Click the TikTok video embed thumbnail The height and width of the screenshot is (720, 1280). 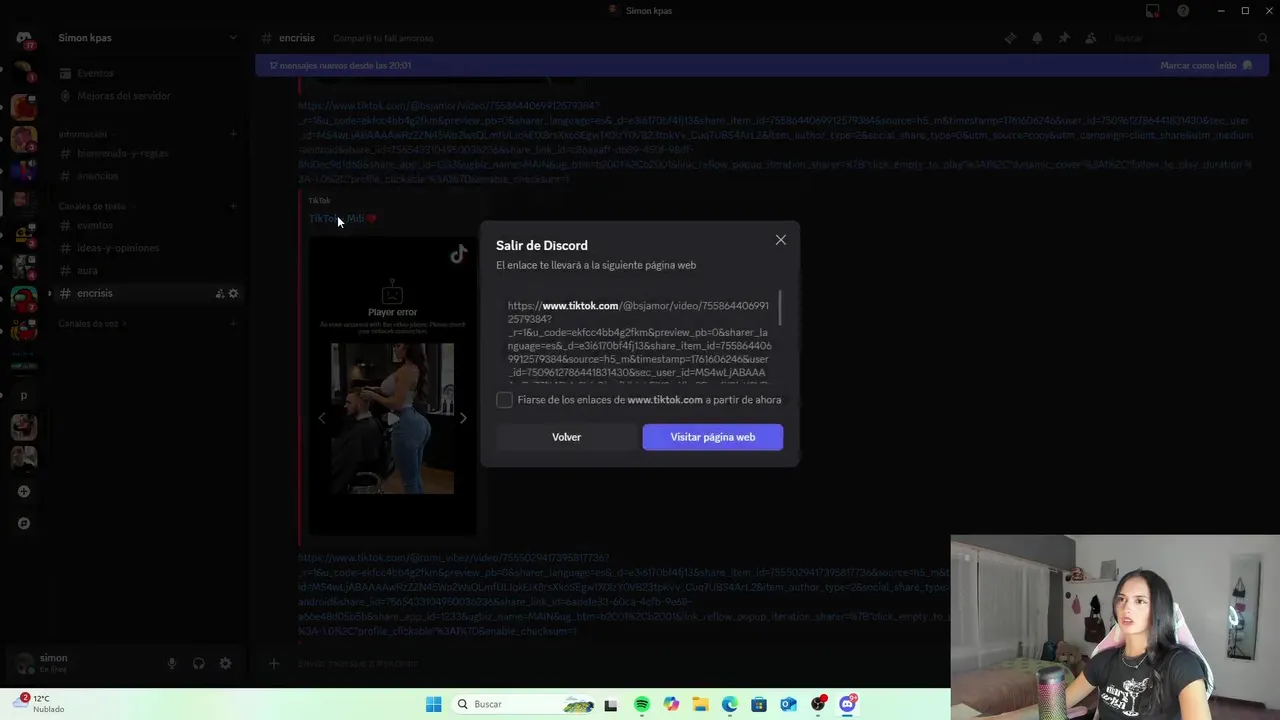click(x=392, y=418)
